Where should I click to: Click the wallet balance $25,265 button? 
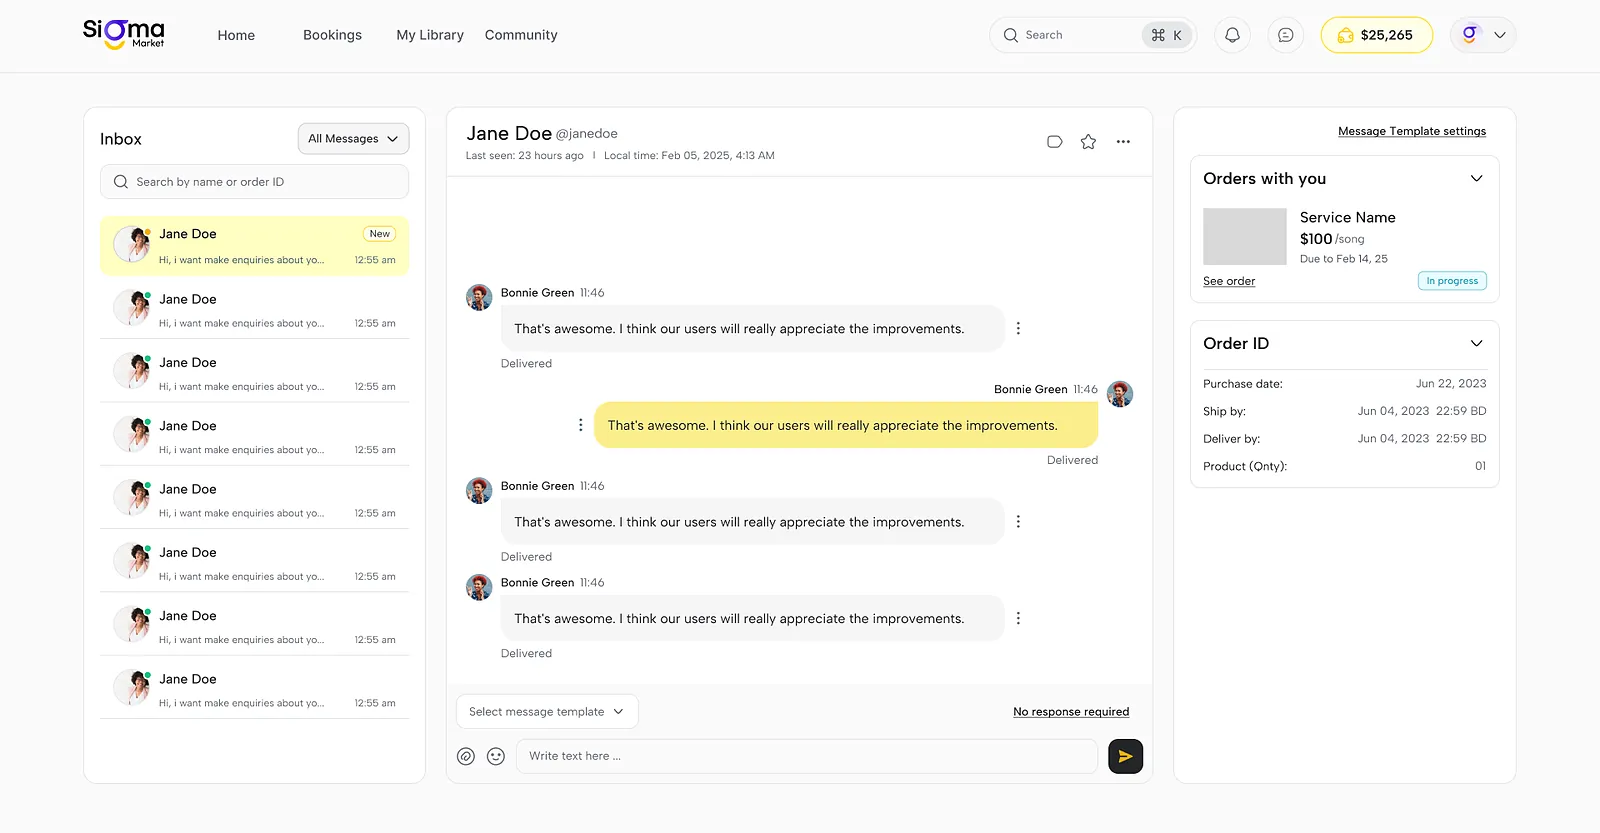click(x=1376, y=35)
